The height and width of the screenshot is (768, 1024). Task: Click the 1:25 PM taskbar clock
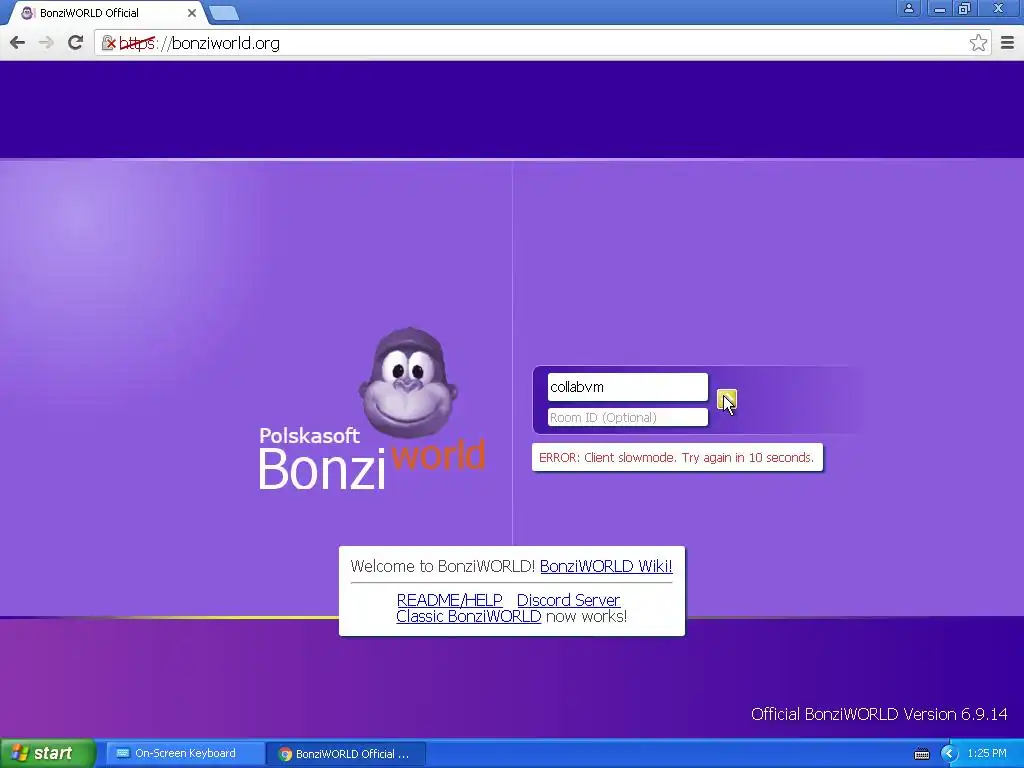pos(987,754)
